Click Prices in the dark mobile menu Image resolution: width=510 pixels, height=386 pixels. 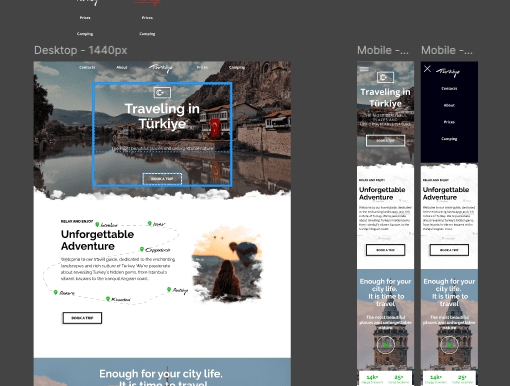[x=449, y=122]
